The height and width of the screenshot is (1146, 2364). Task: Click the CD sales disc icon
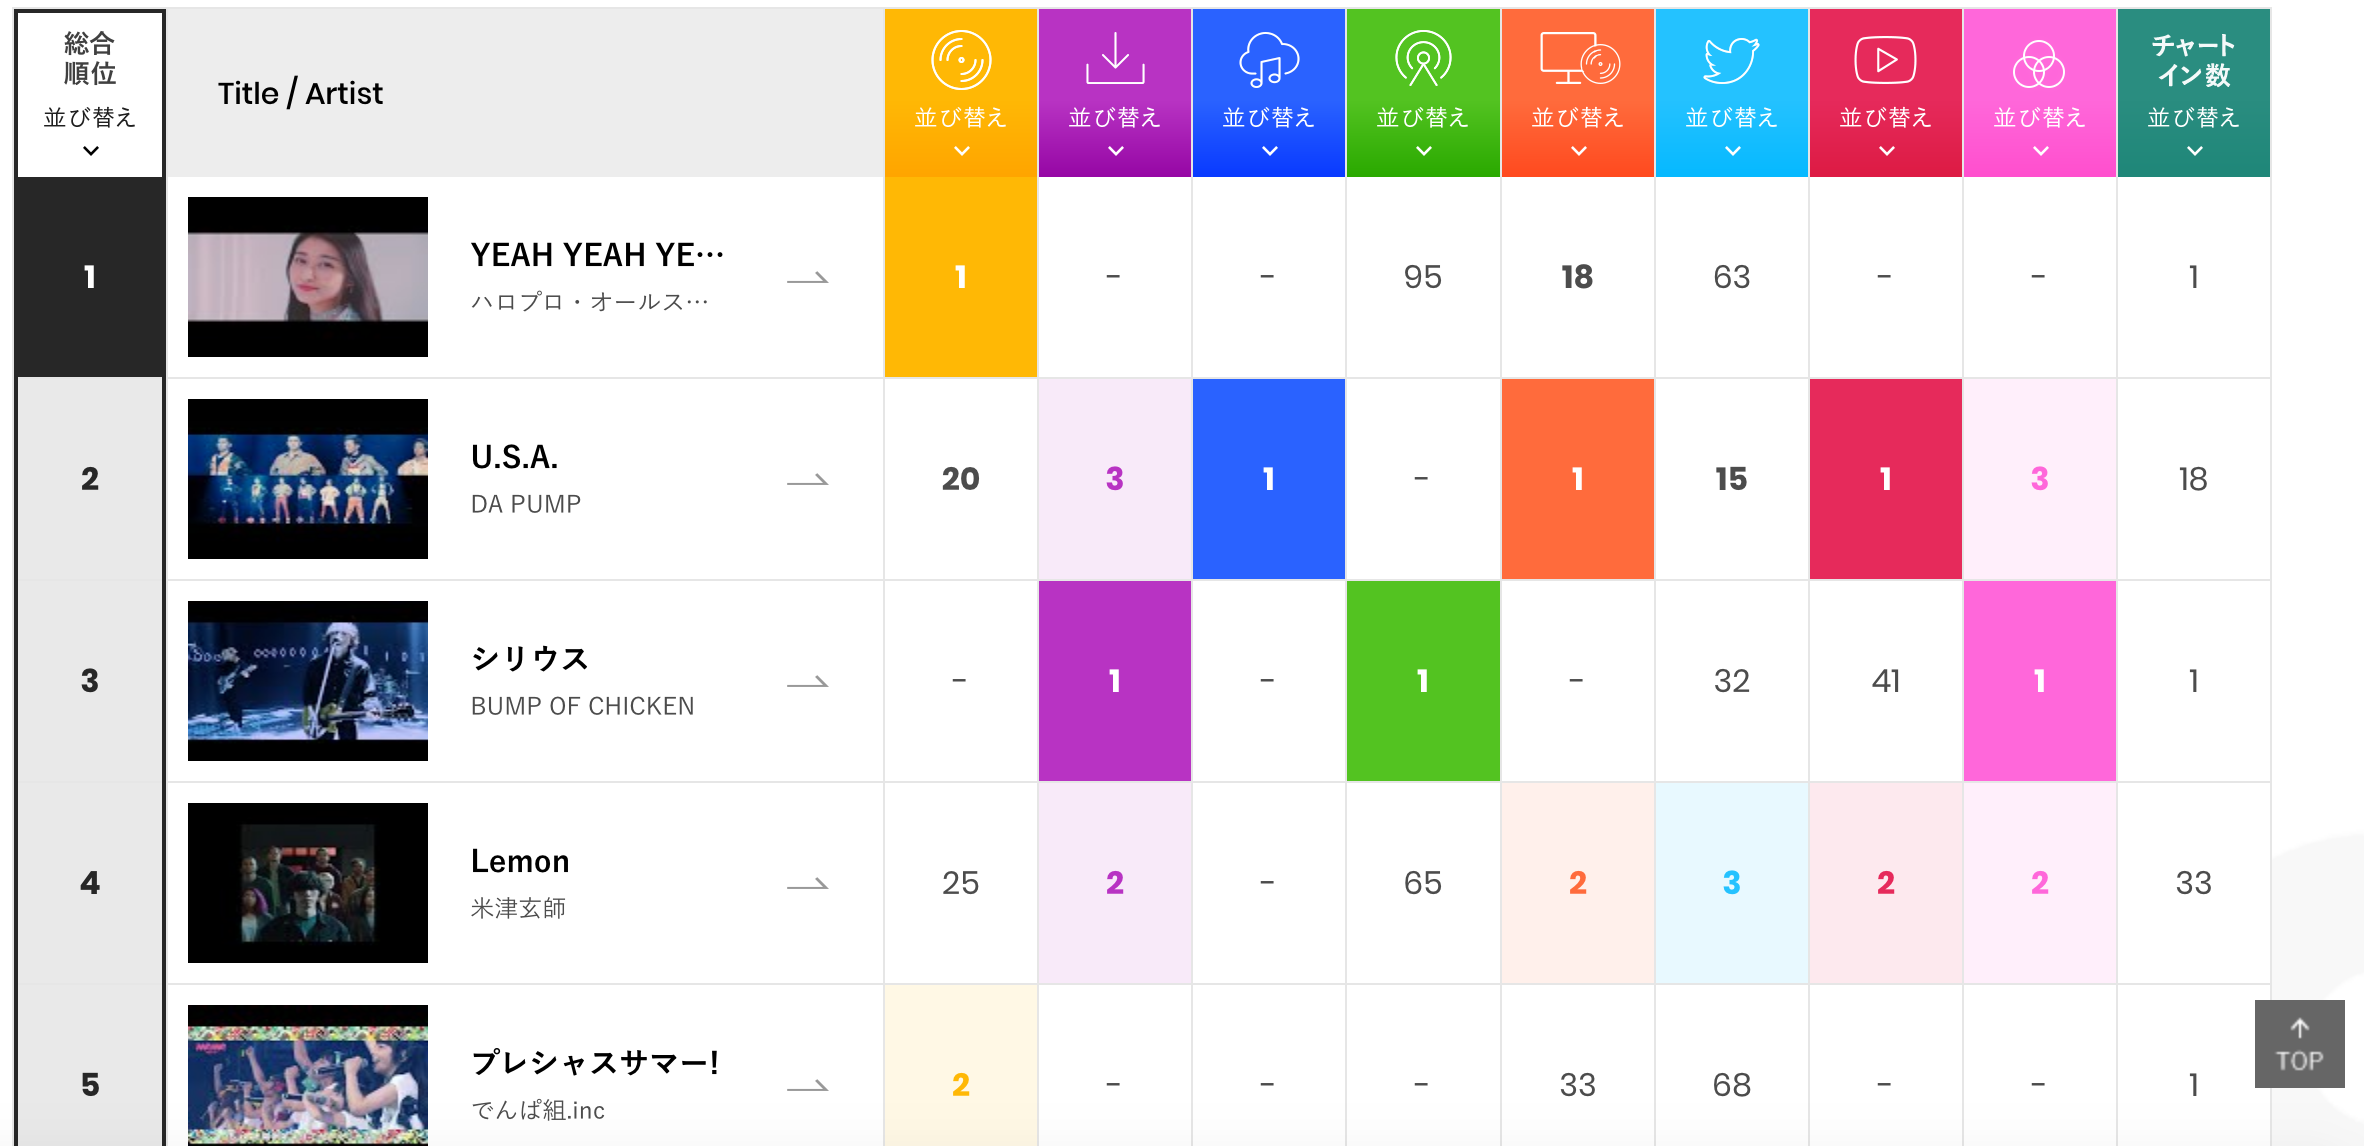coord(960,60)
